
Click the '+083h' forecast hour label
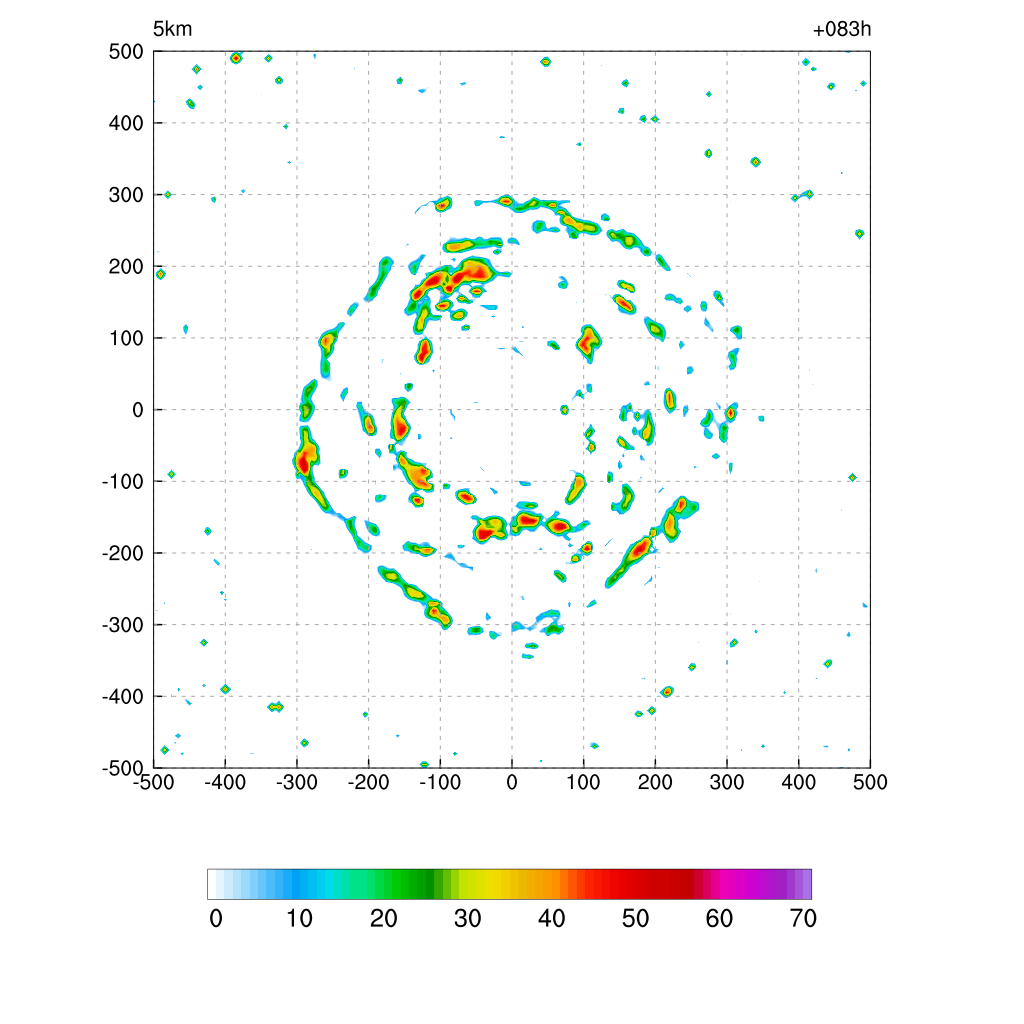(x=842, y=29)
